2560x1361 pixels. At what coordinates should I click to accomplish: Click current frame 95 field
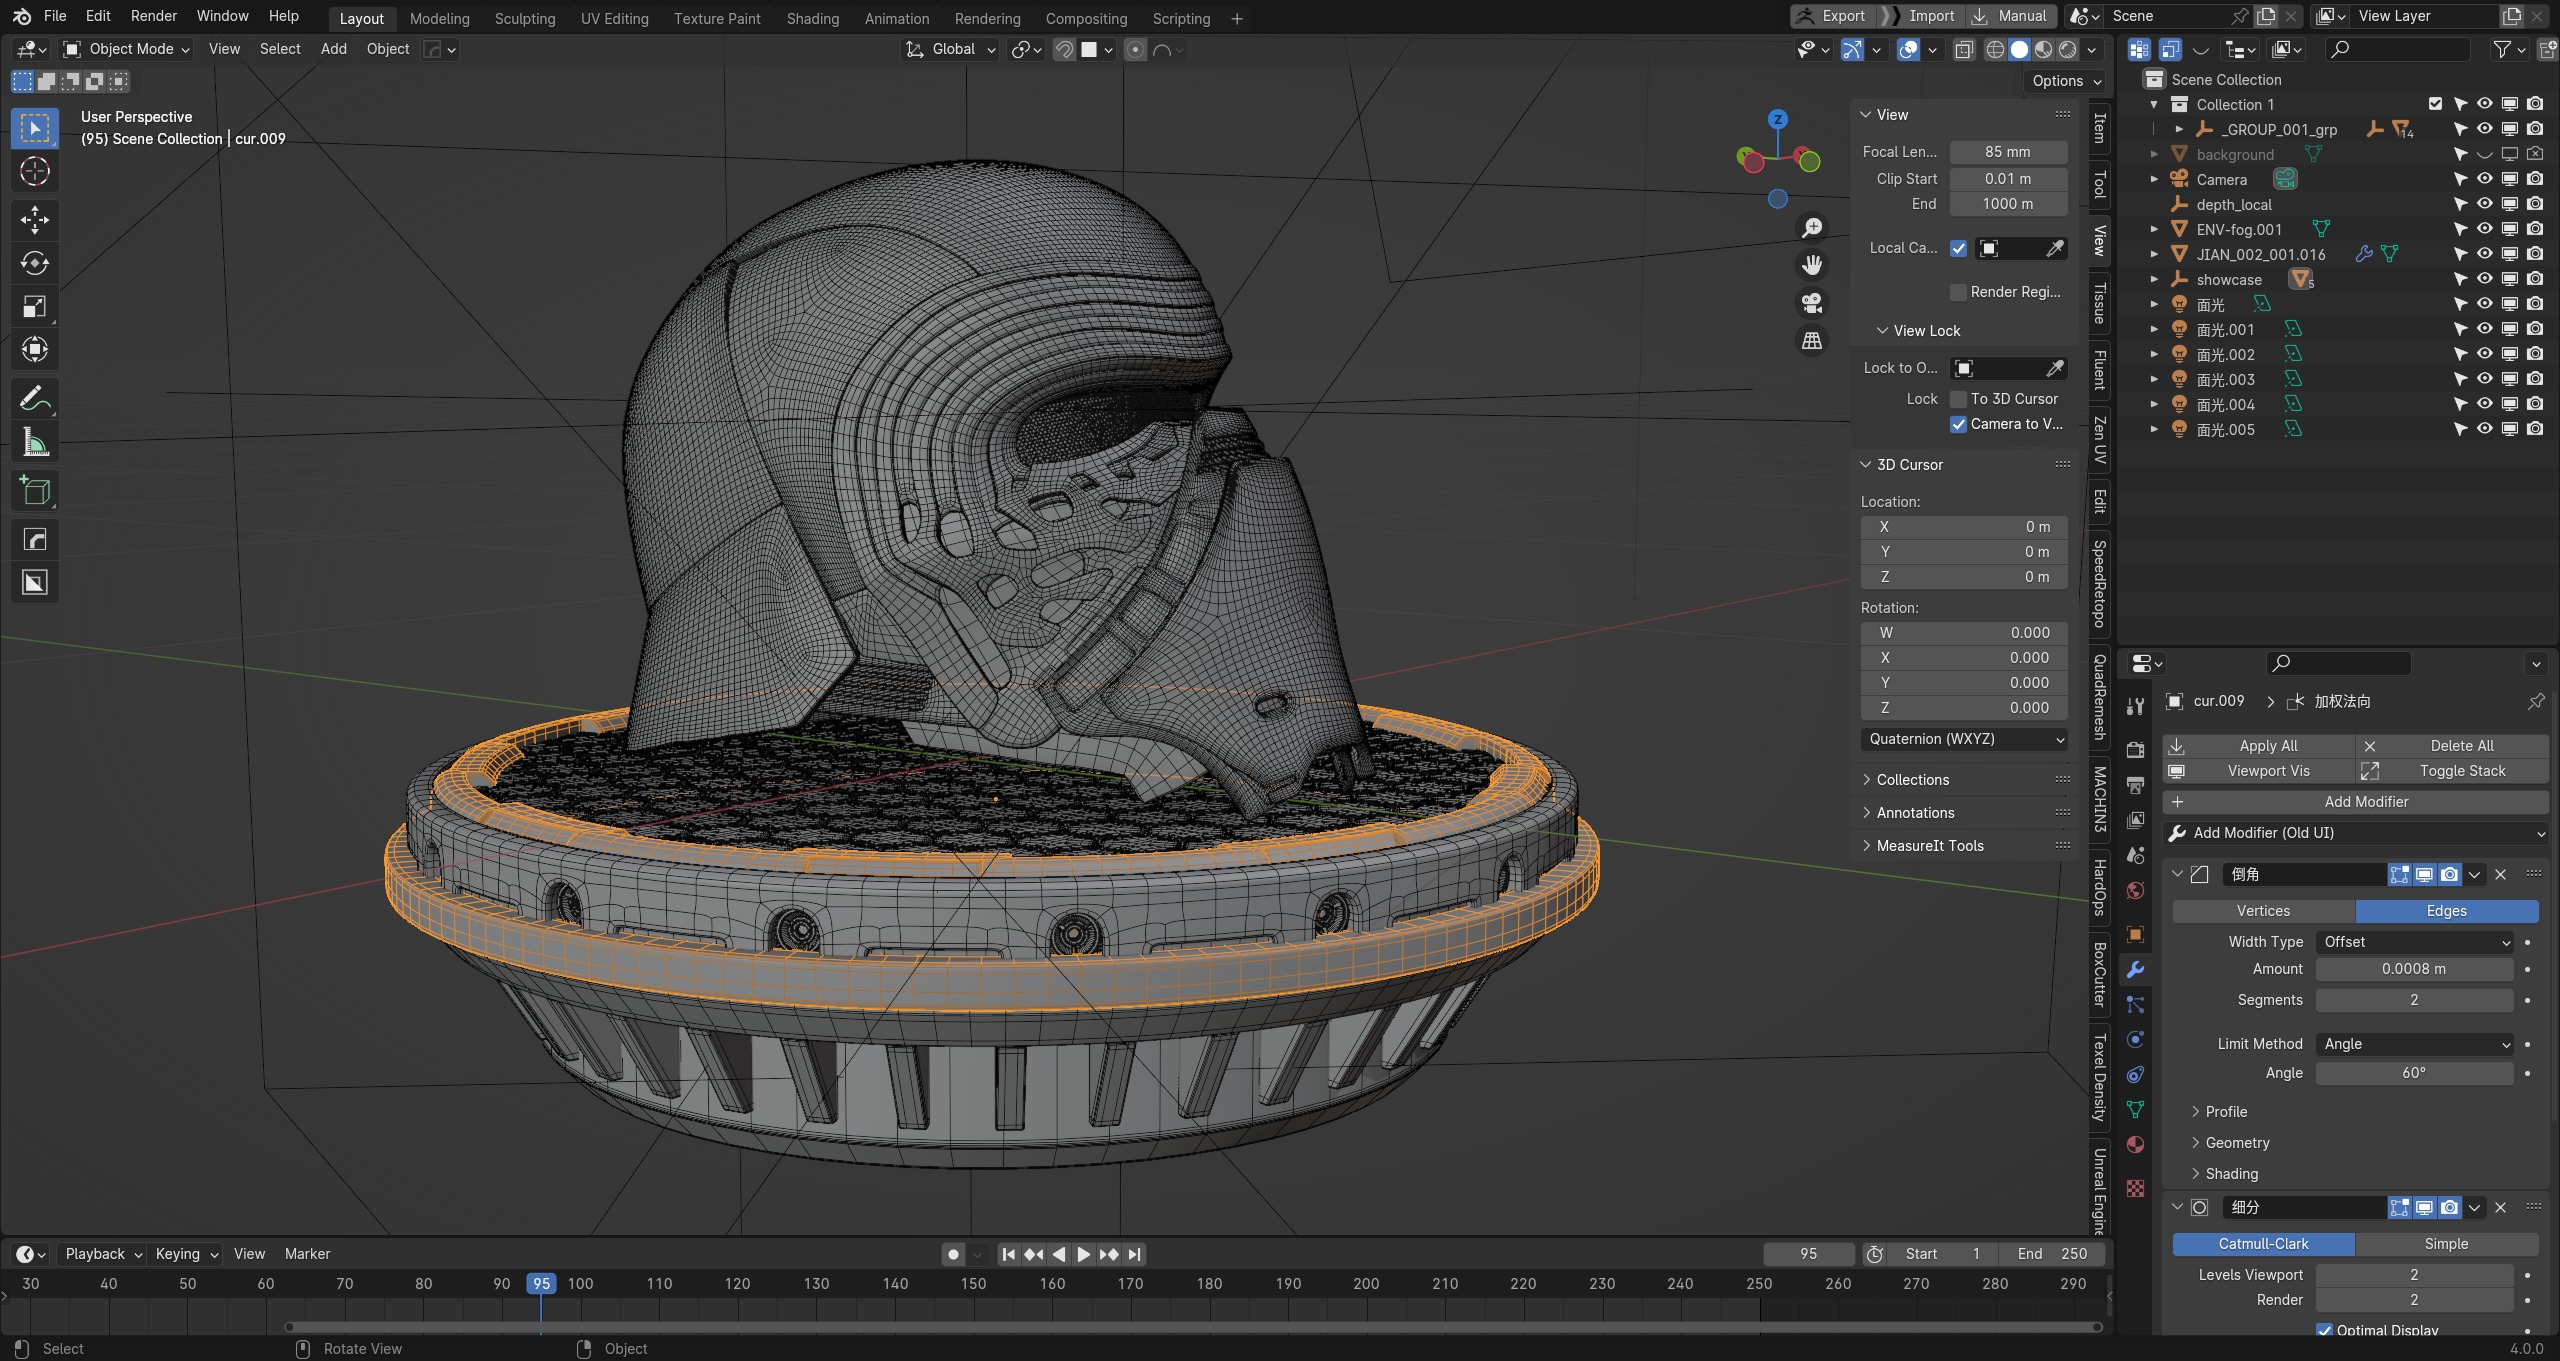[x=1808, y=1254]
